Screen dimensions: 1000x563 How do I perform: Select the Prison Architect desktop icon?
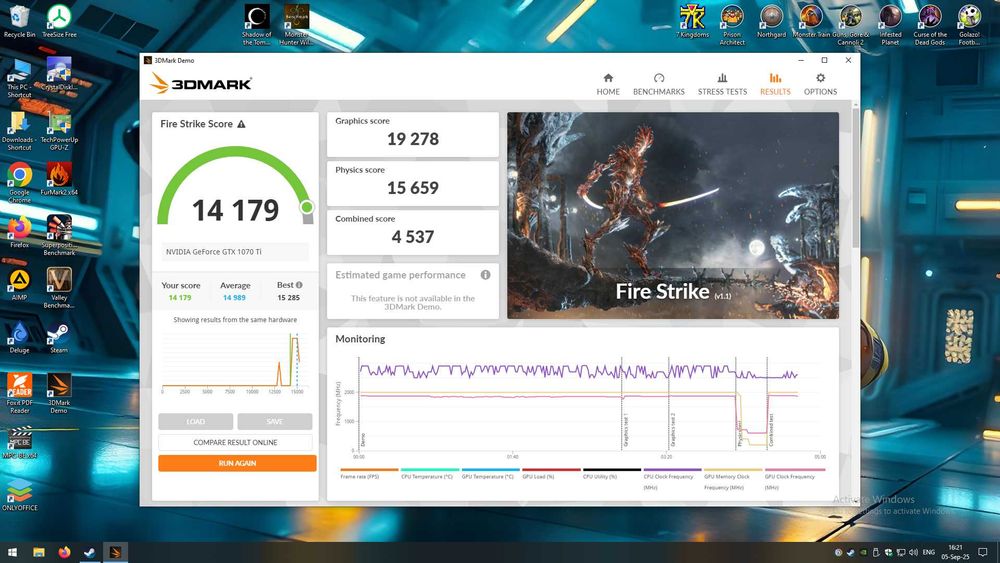(x=732, y=25)
